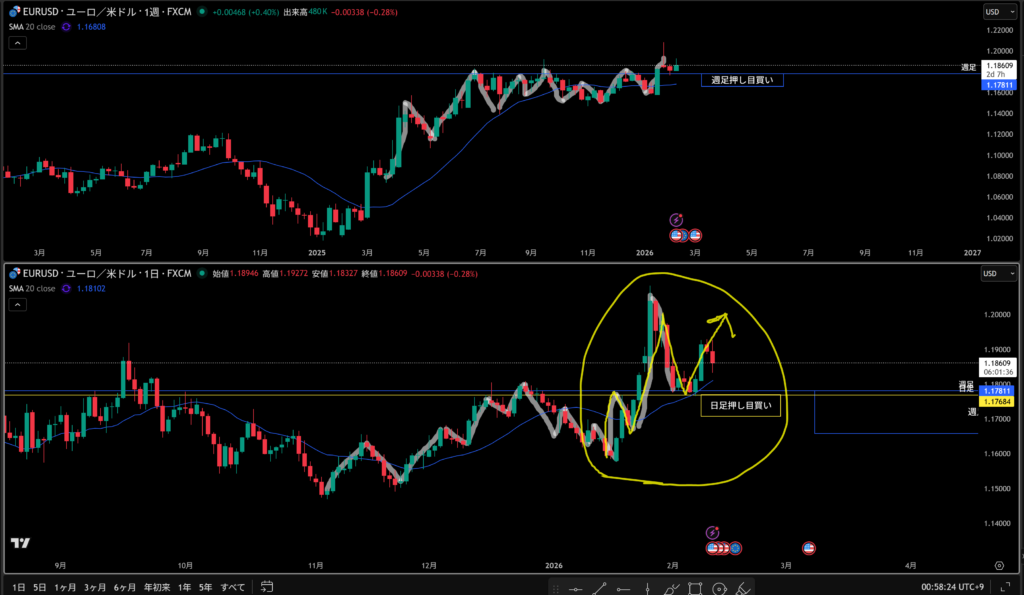Open the go-to-date calendar icon
Viewport: 1024px width, 595px height.
(x=266, y=587)
